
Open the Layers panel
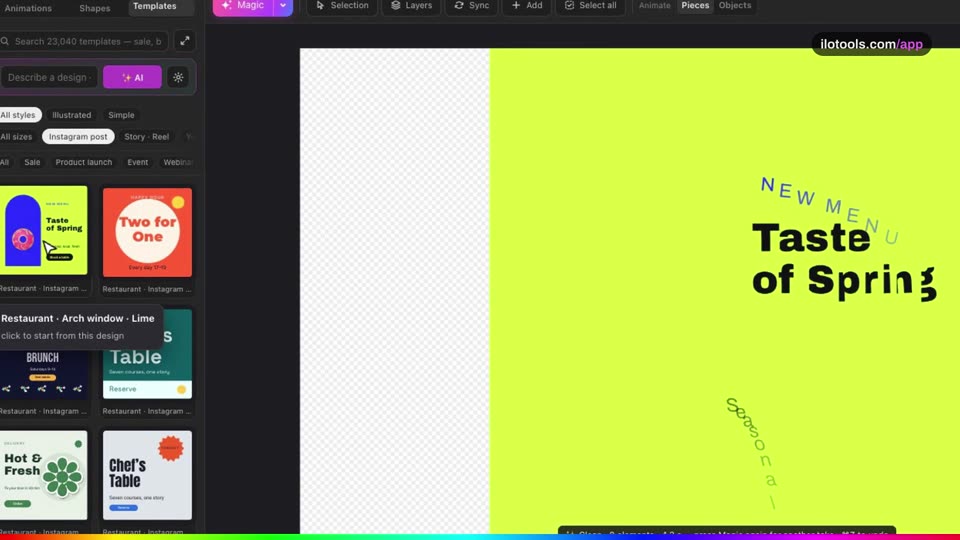[x=411, y=6]
